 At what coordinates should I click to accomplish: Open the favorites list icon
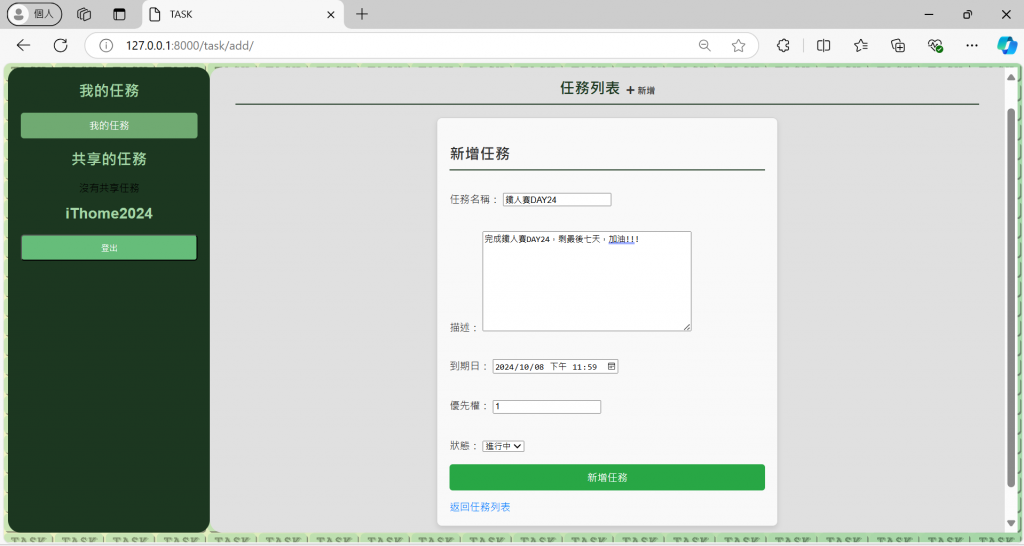coord(861,45)
